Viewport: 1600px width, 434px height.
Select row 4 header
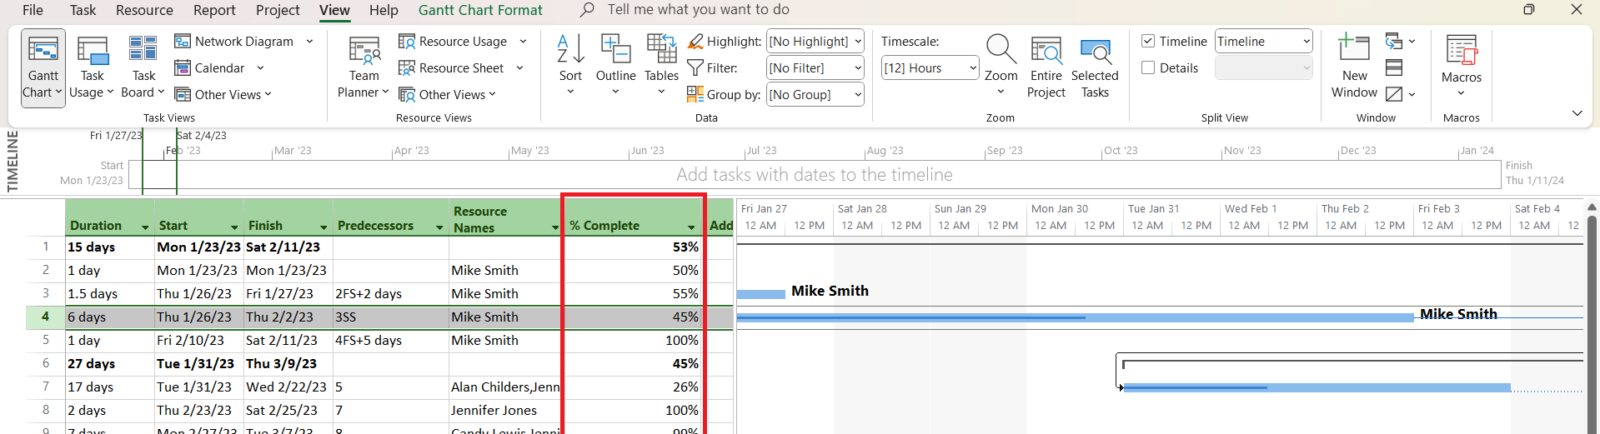(45, 317)
